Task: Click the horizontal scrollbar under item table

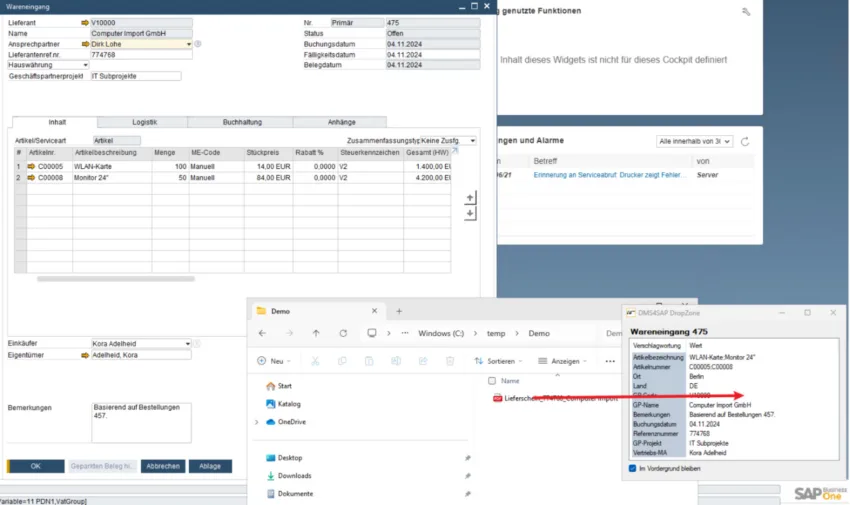Action: [x=115, y=279]
